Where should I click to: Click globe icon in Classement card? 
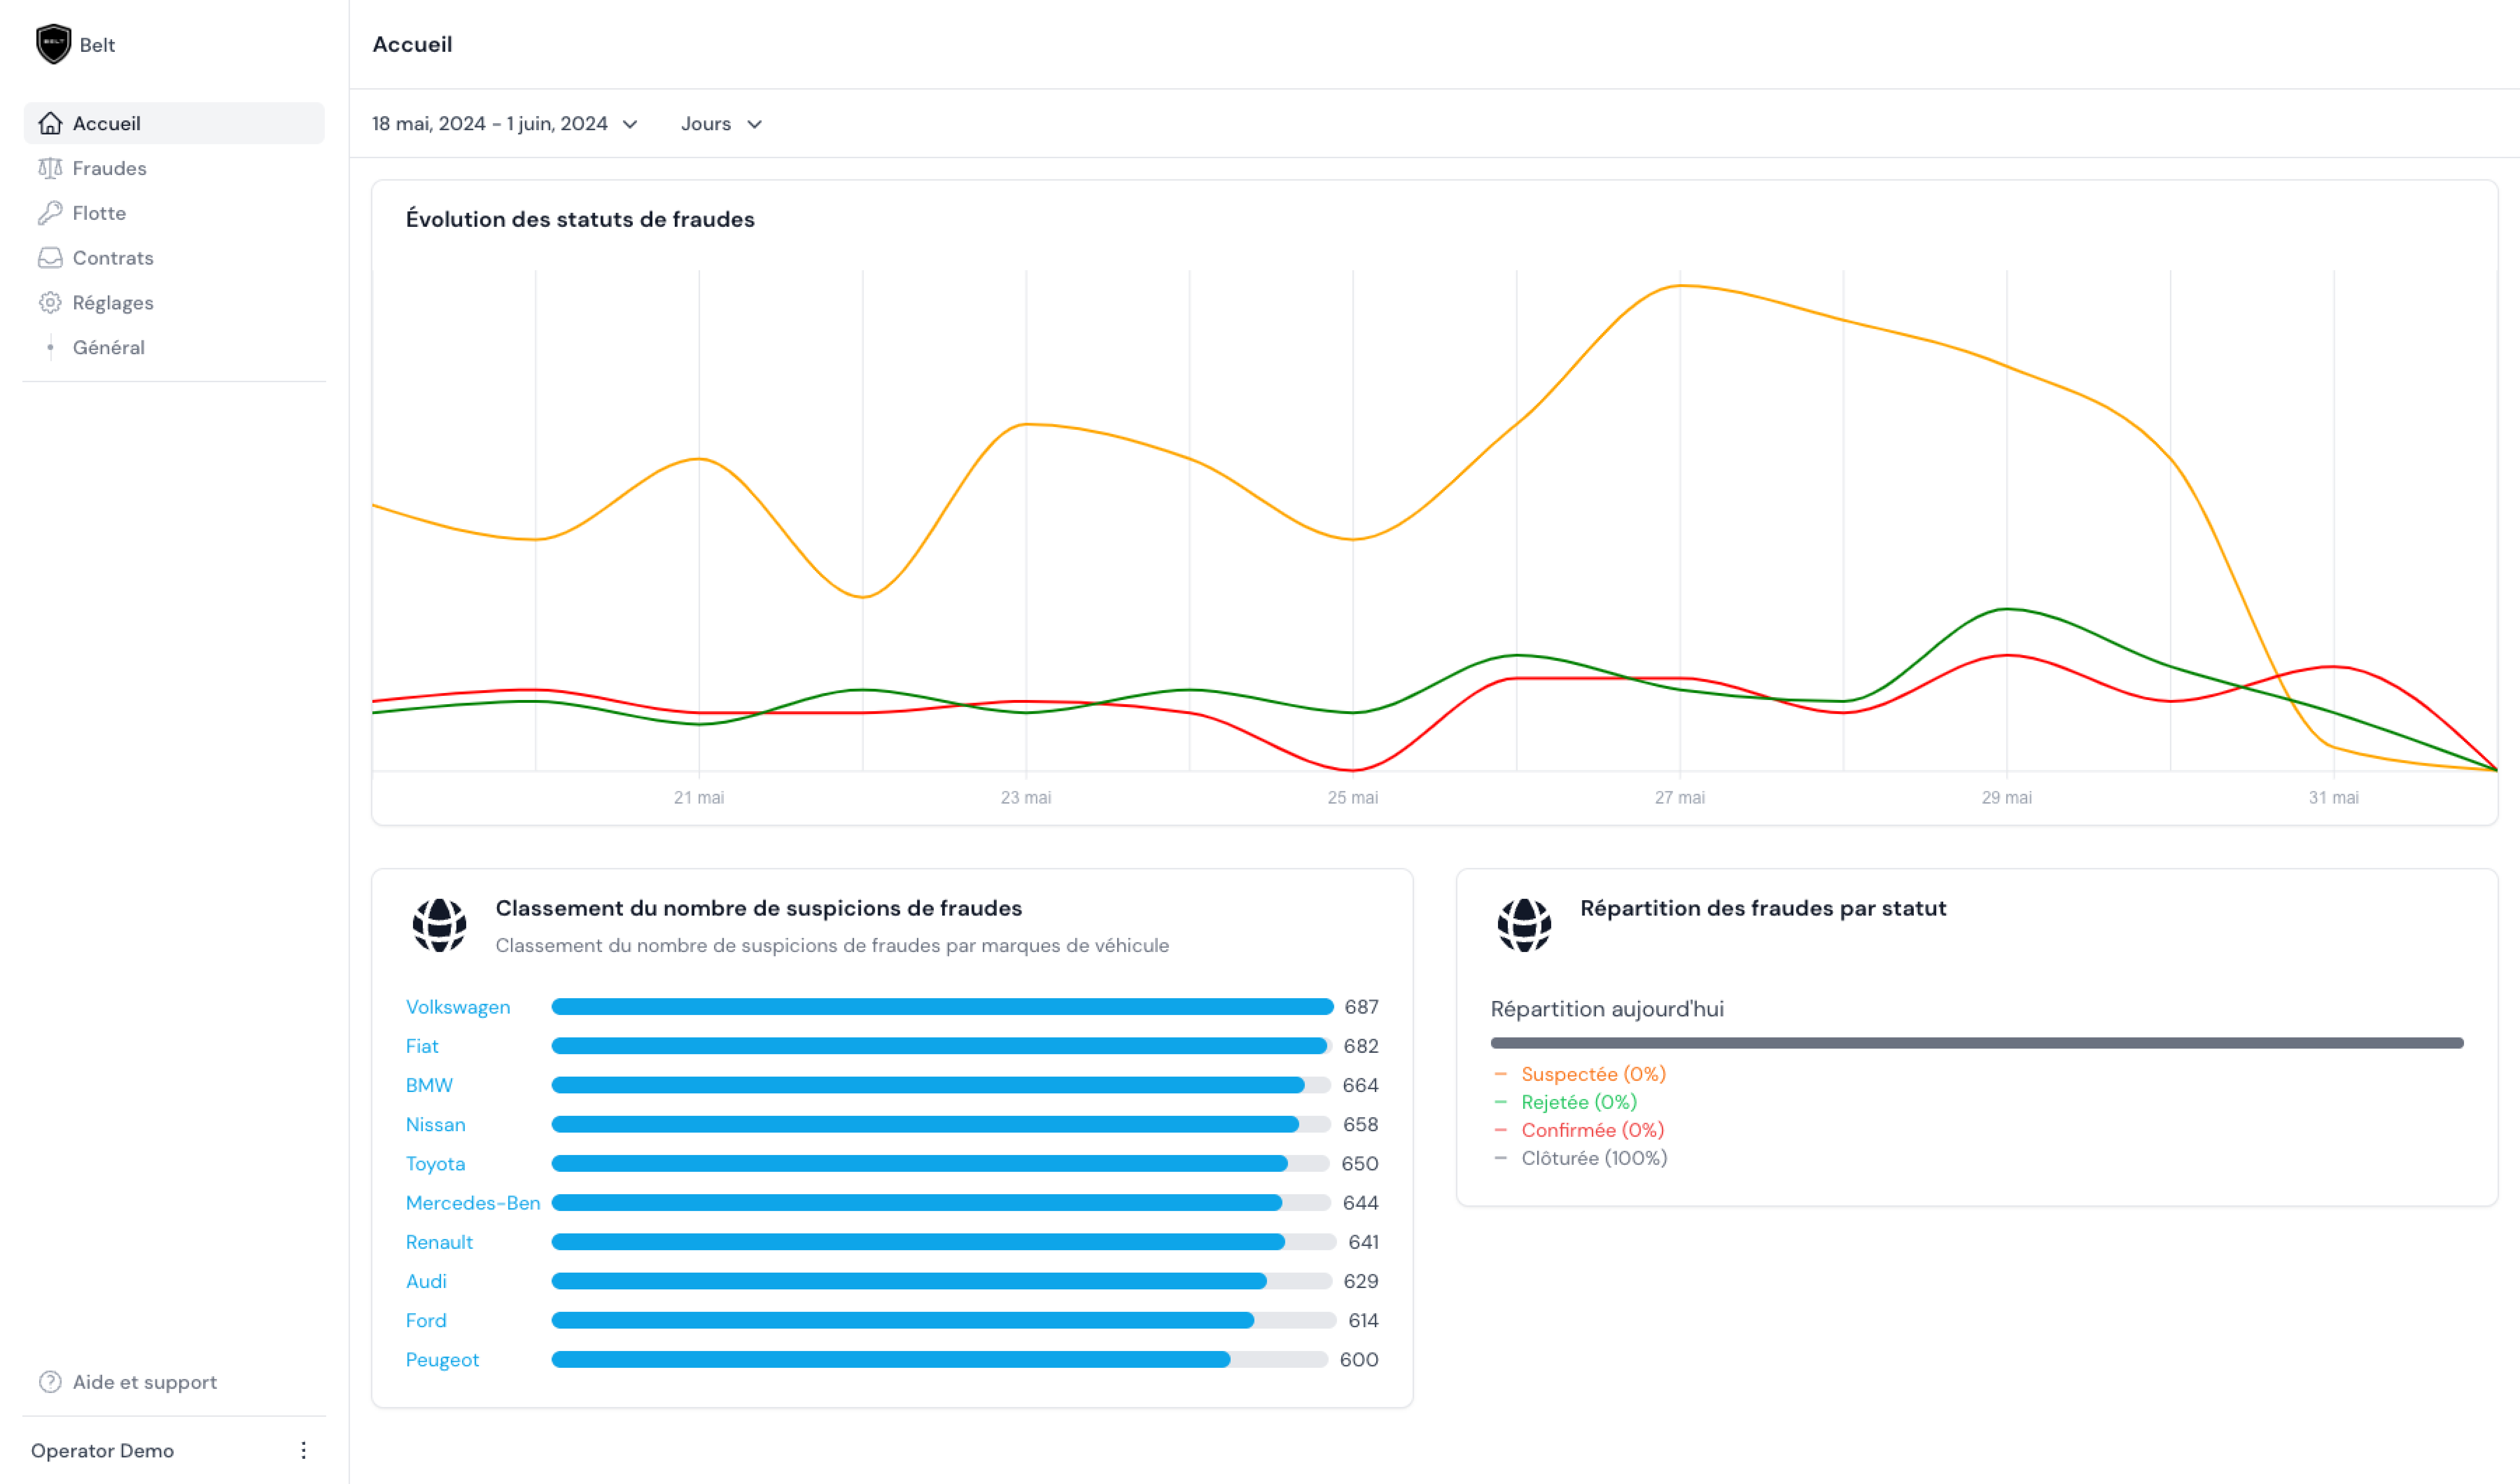click(439, 925)
